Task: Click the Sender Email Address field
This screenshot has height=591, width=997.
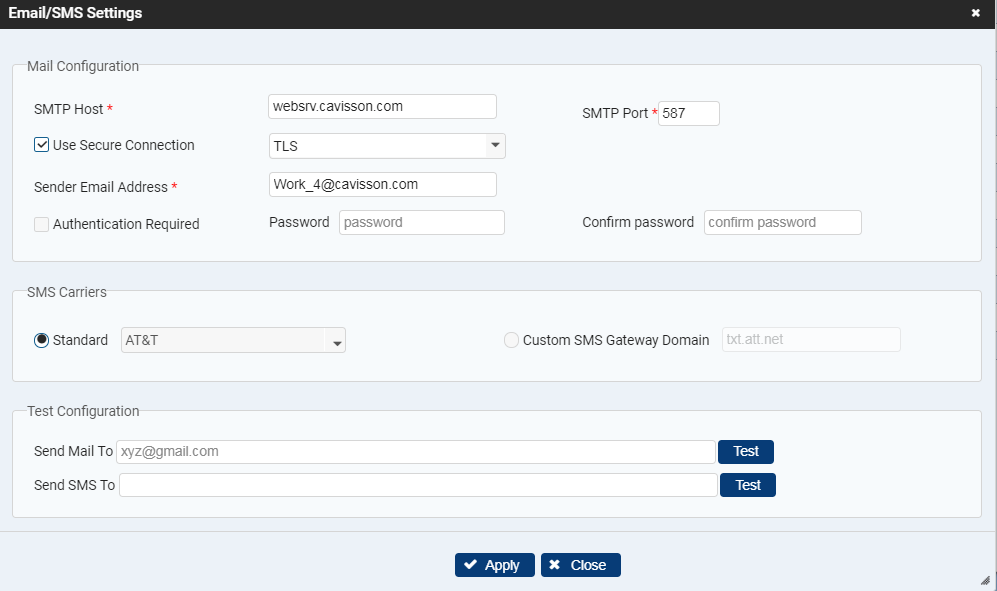Action: coord(382,184)
